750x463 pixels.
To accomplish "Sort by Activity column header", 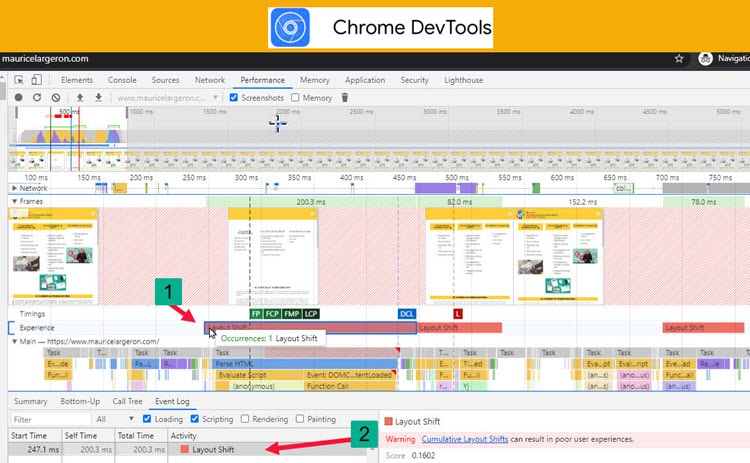I will pos(268,436).
